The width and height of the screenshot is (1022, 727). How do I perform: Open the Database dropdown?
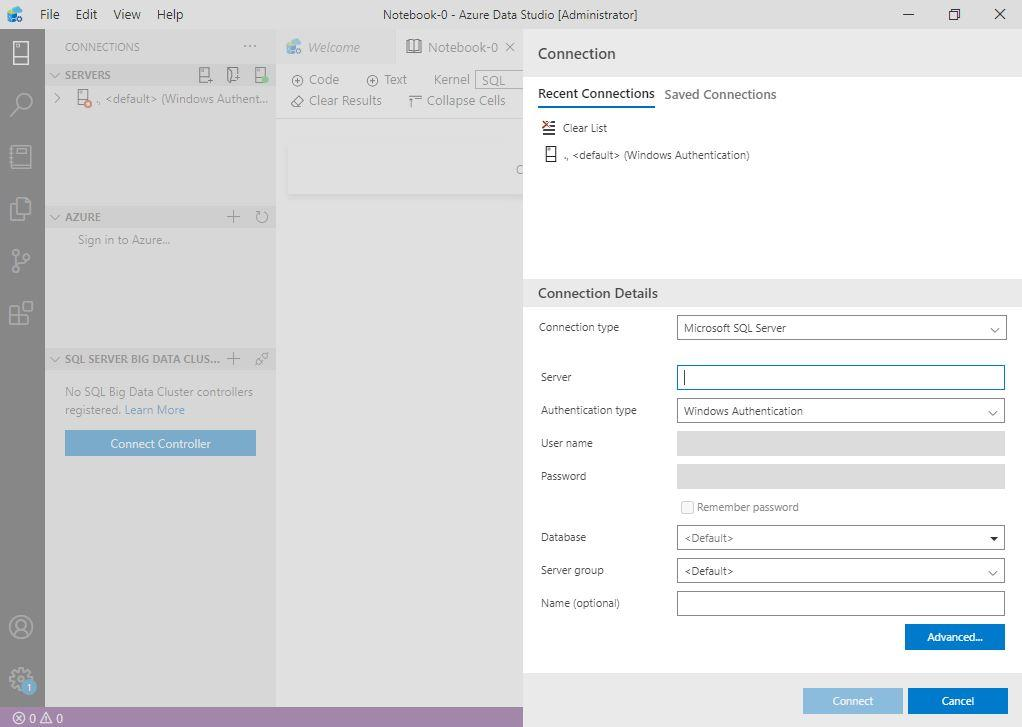pos(841,538)
